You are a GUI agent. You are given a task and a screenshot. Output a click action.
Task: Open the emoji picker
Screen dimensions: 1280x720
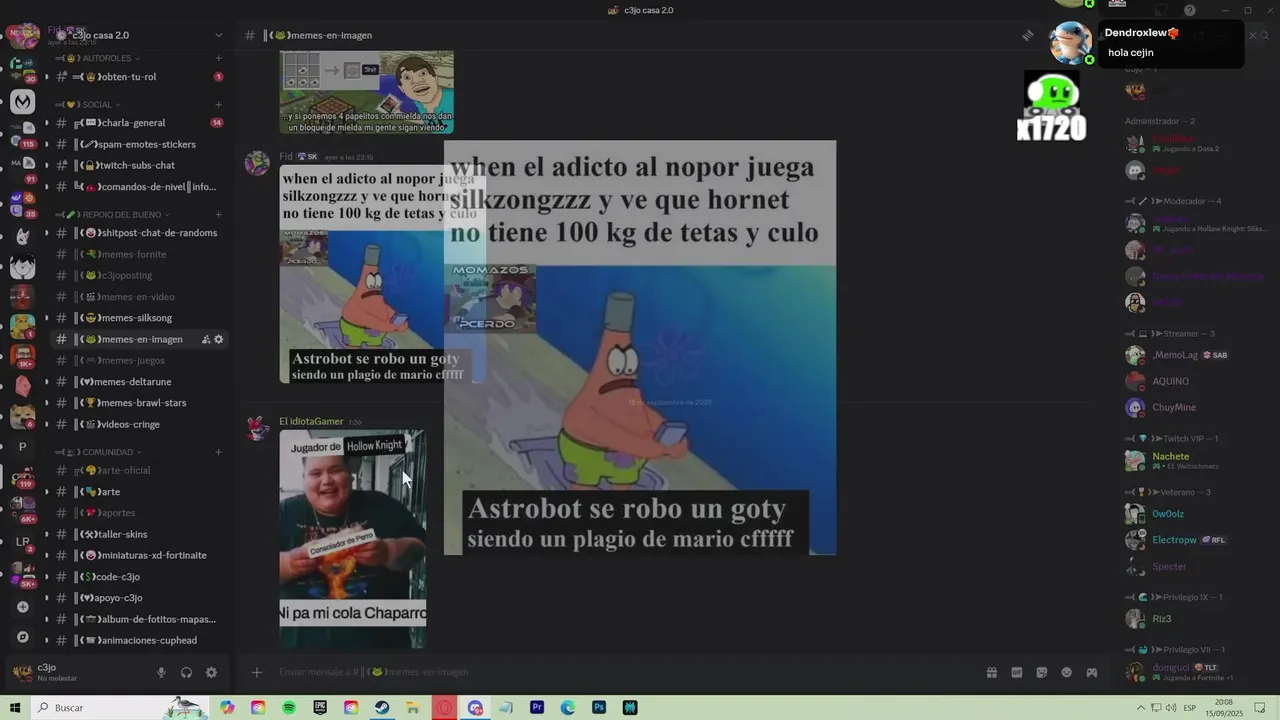(x=1067, y=673)
